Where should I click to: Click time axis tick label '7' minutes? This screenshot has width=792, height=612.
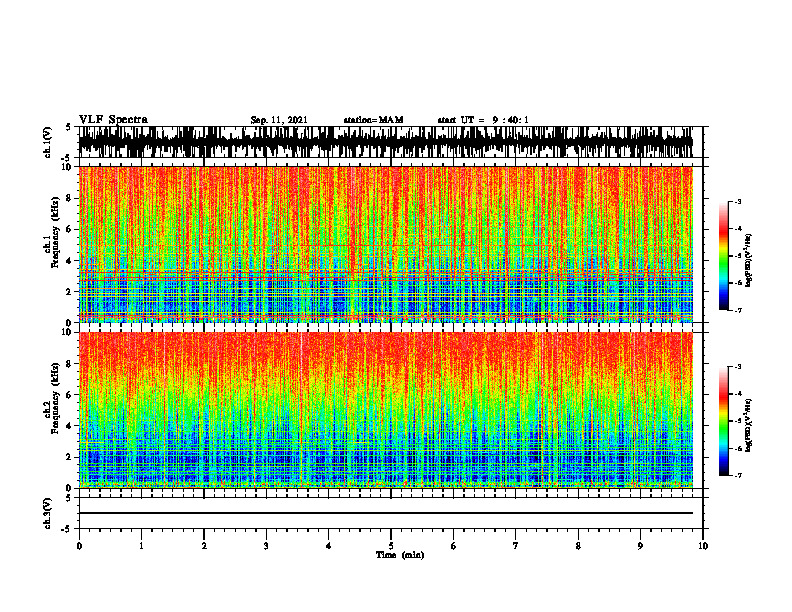516,546
